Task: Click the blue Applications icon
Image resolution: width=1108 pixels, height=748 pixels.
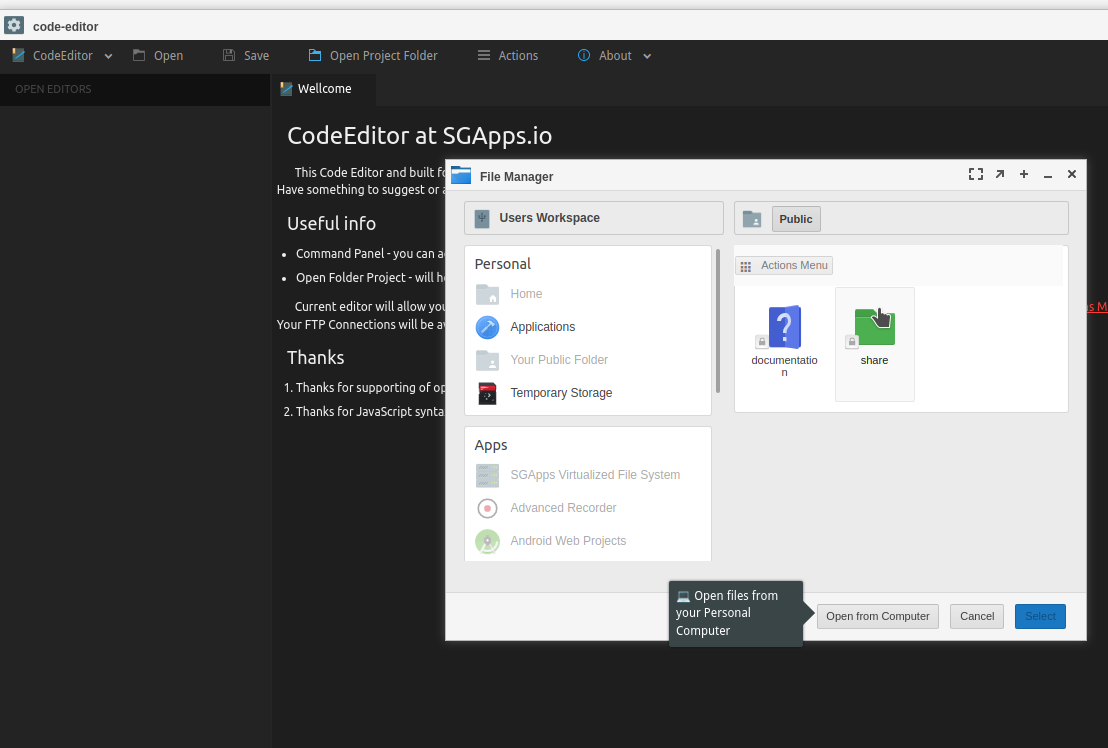Action: click(488, 327)
